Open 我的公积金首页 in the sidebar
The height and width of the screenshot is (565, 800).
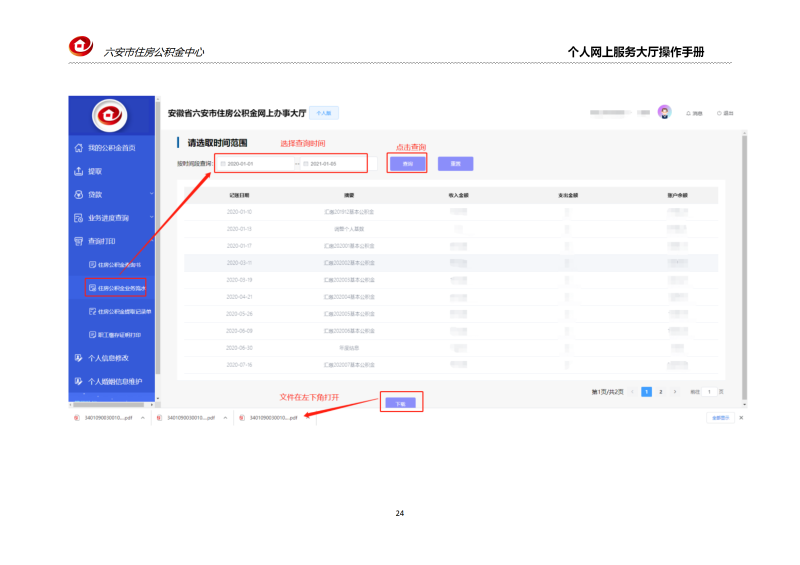(112, 148)
